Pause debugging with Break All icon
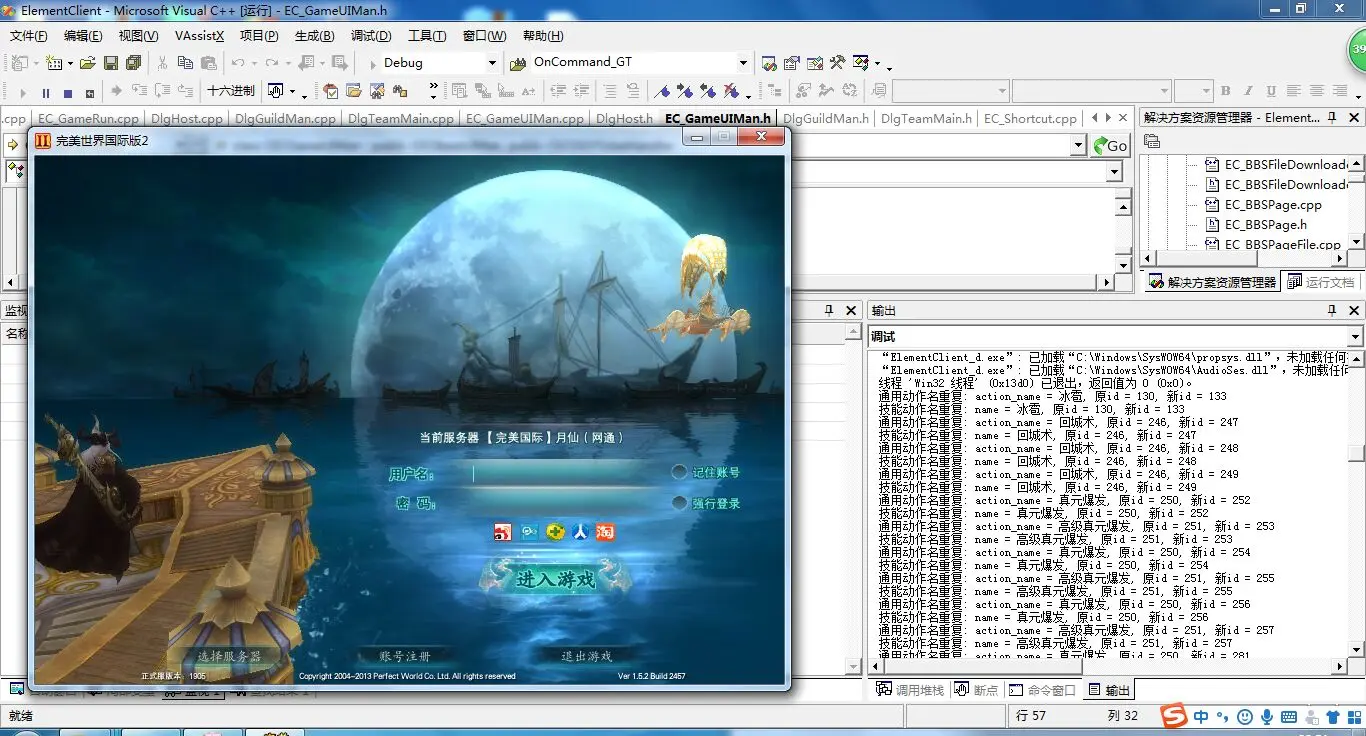 46,92
